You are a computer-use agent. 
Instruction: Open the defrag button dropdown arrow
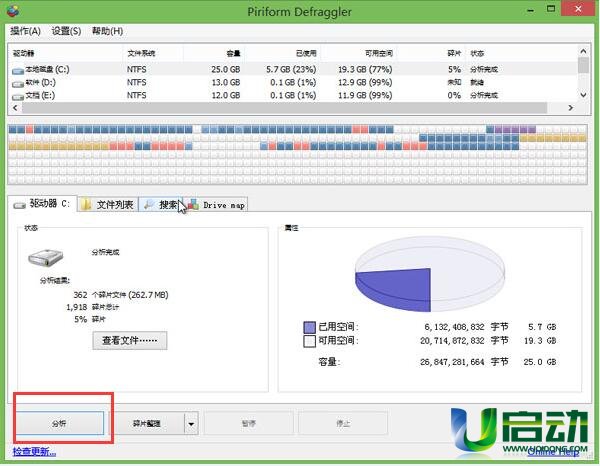point(191,423)
